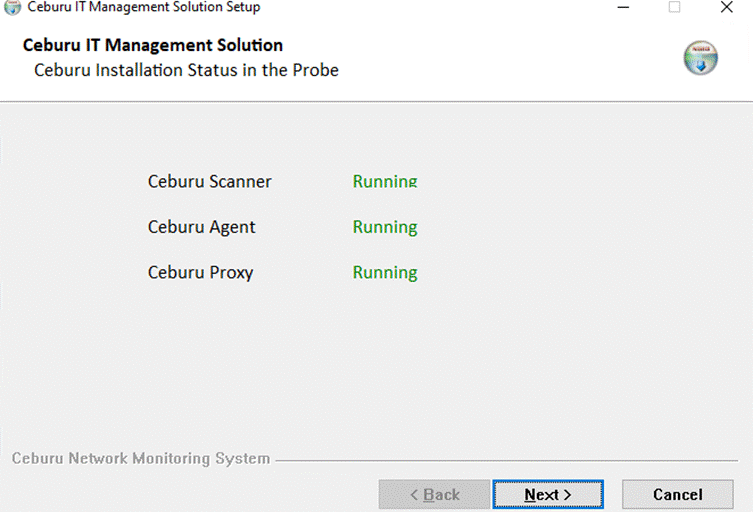This screenshot has width=753, height=512.
Task: Click the Cancel button
Action: [x=678, y=494]
